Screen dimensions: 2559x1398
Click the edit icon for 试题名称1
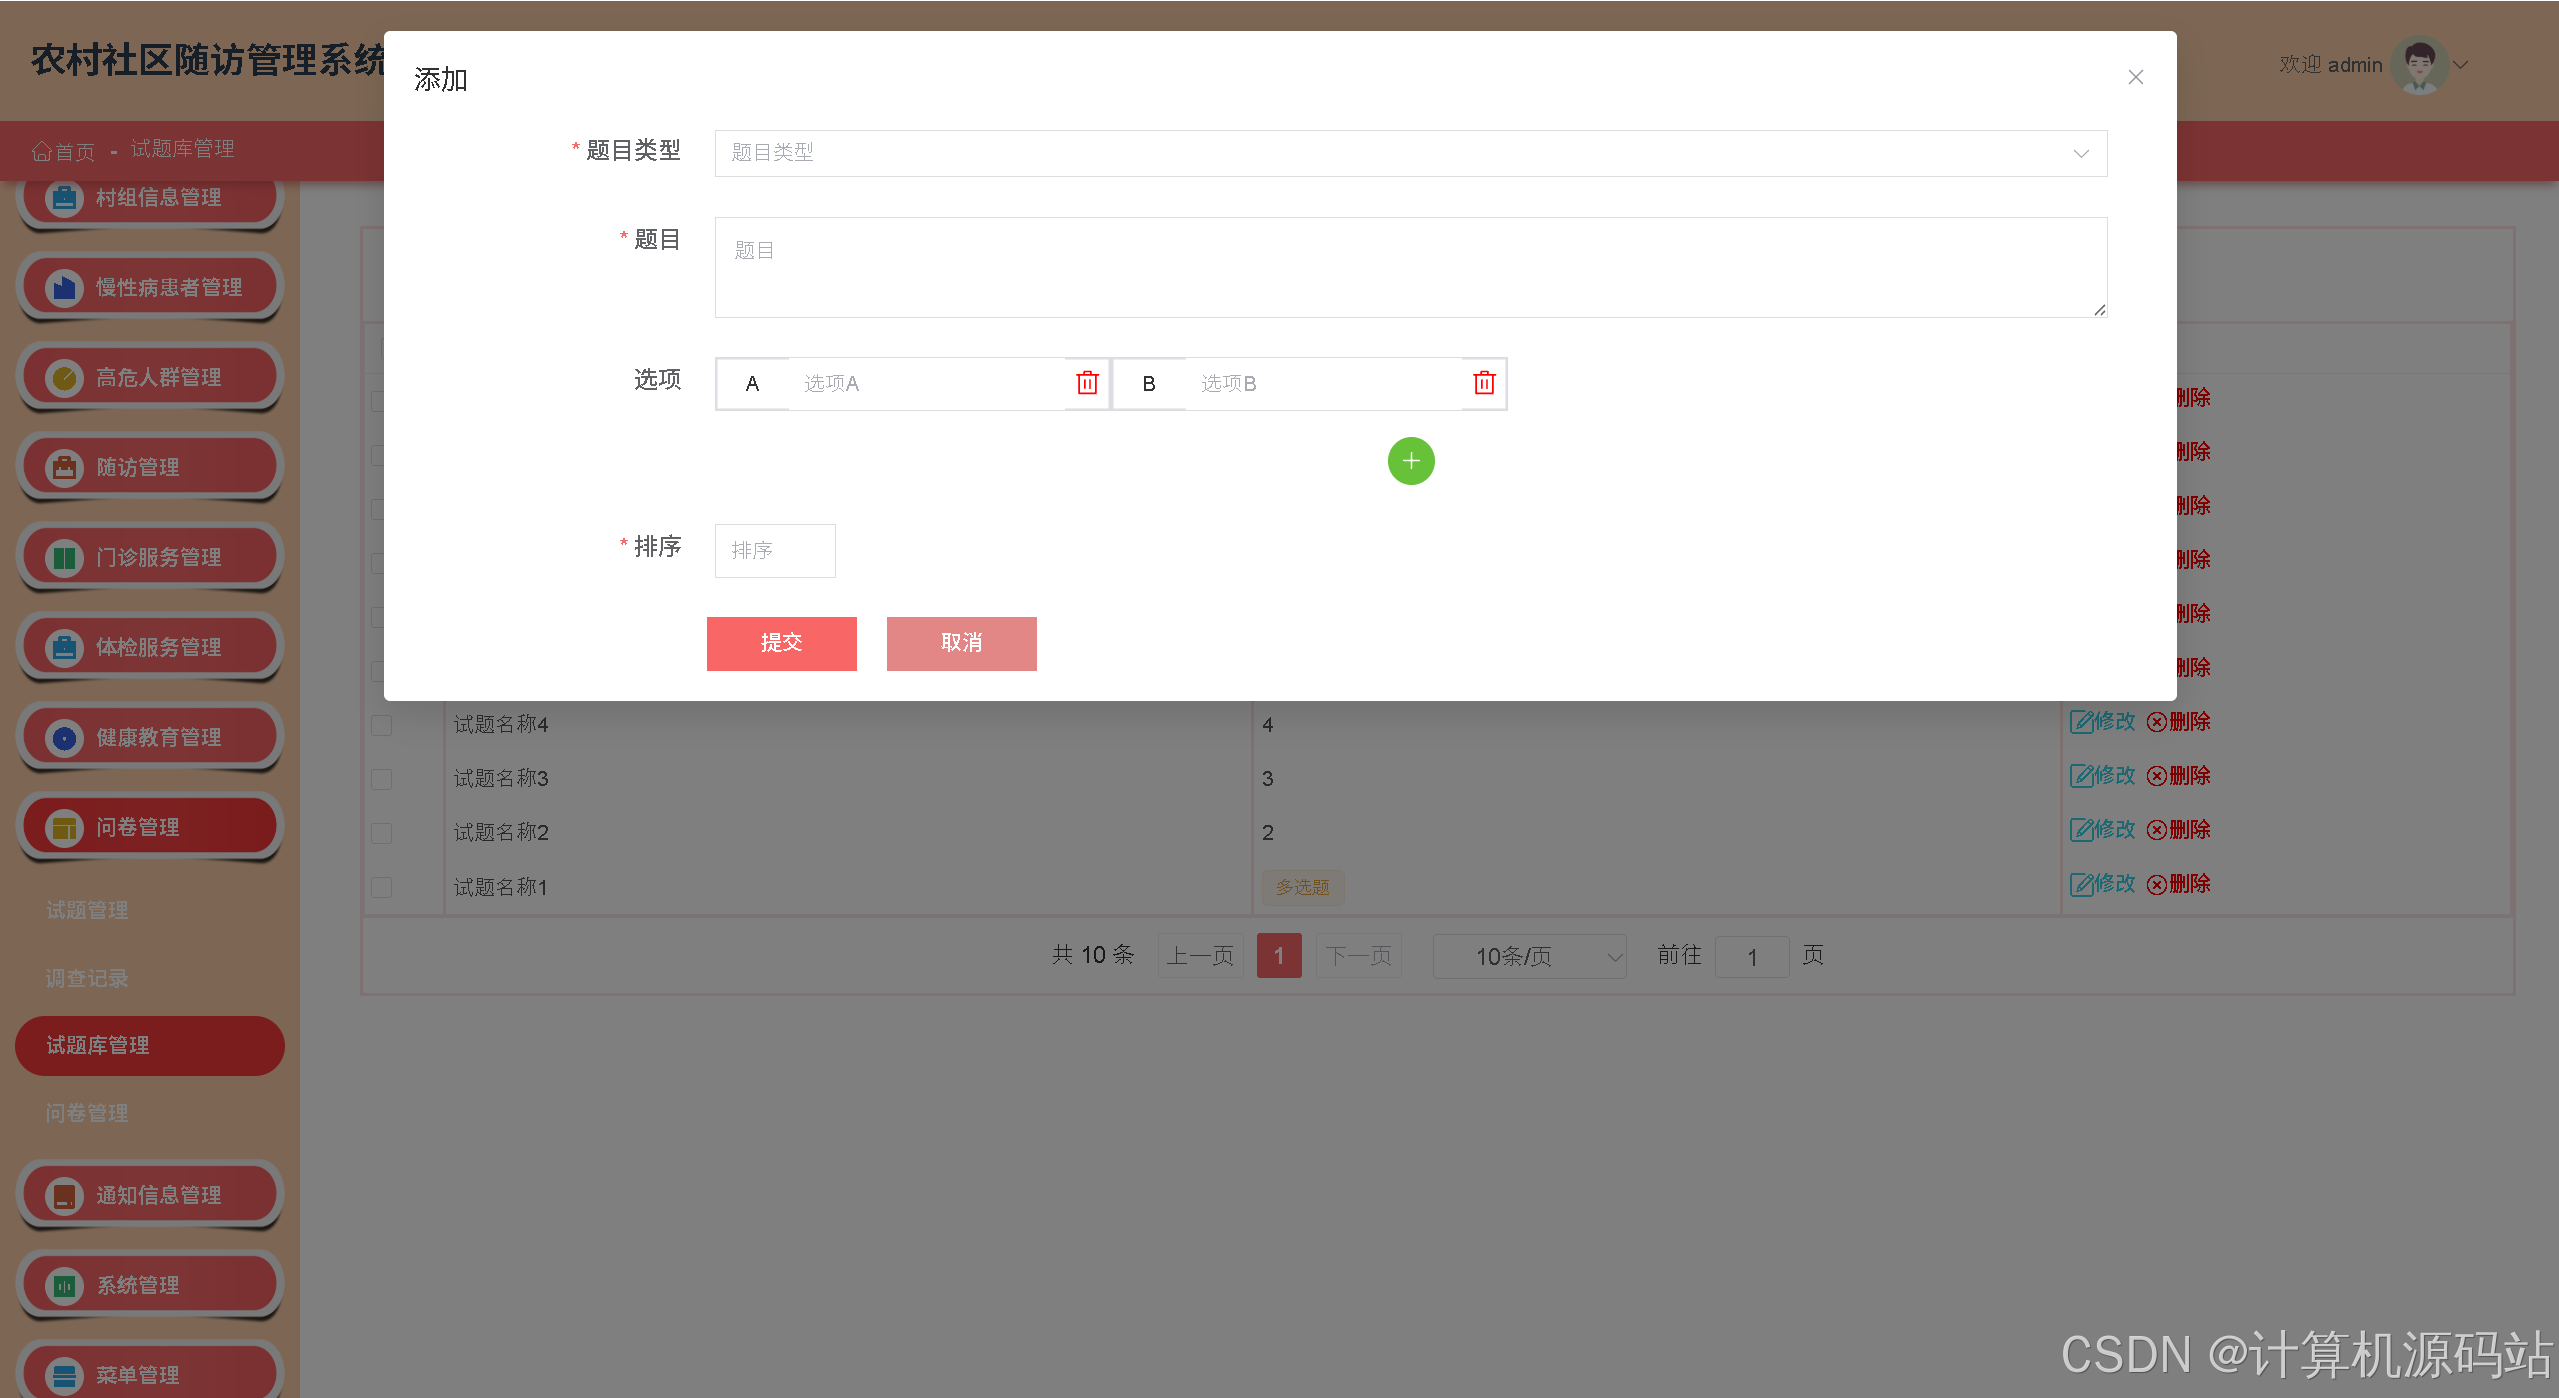pos(2081,884)
